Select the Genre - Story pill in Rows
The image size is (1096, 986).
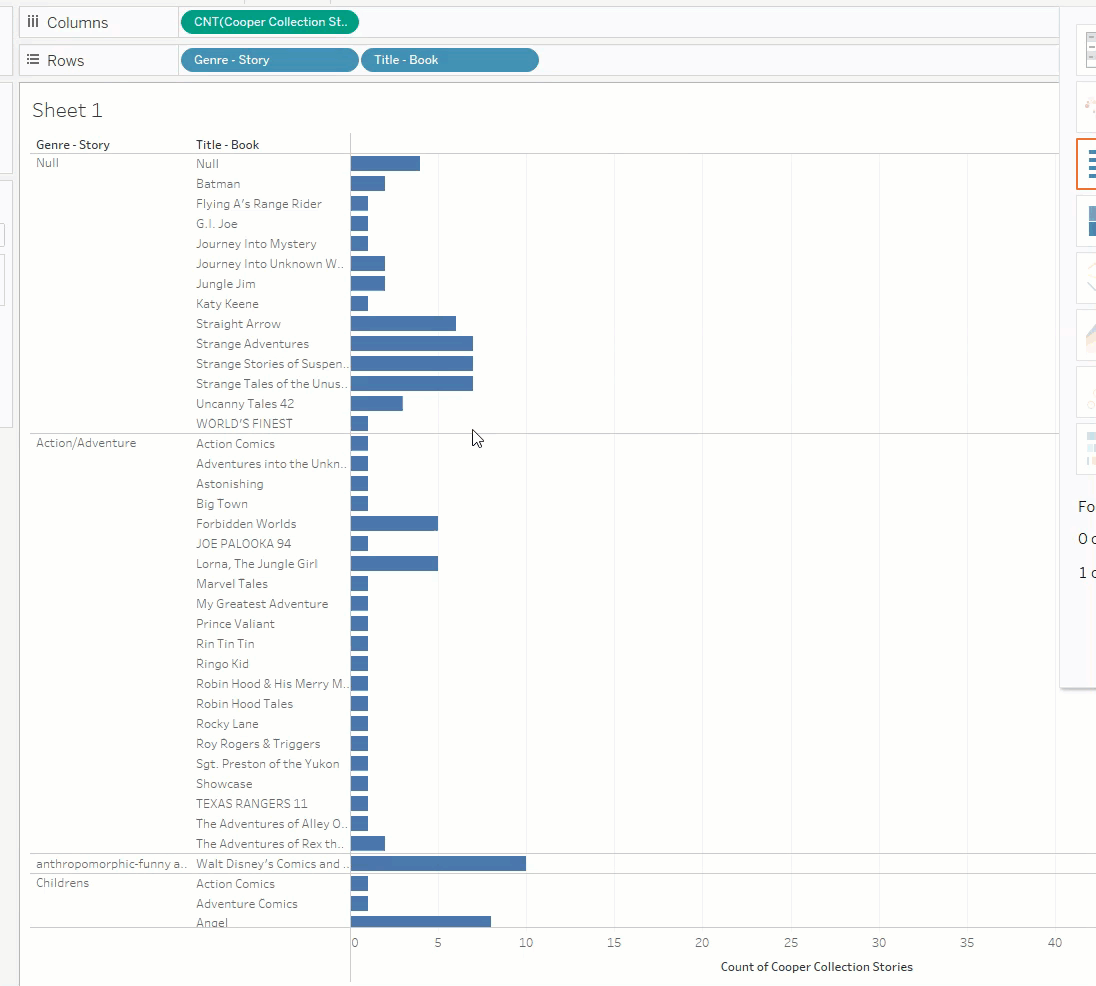point(269,60)
